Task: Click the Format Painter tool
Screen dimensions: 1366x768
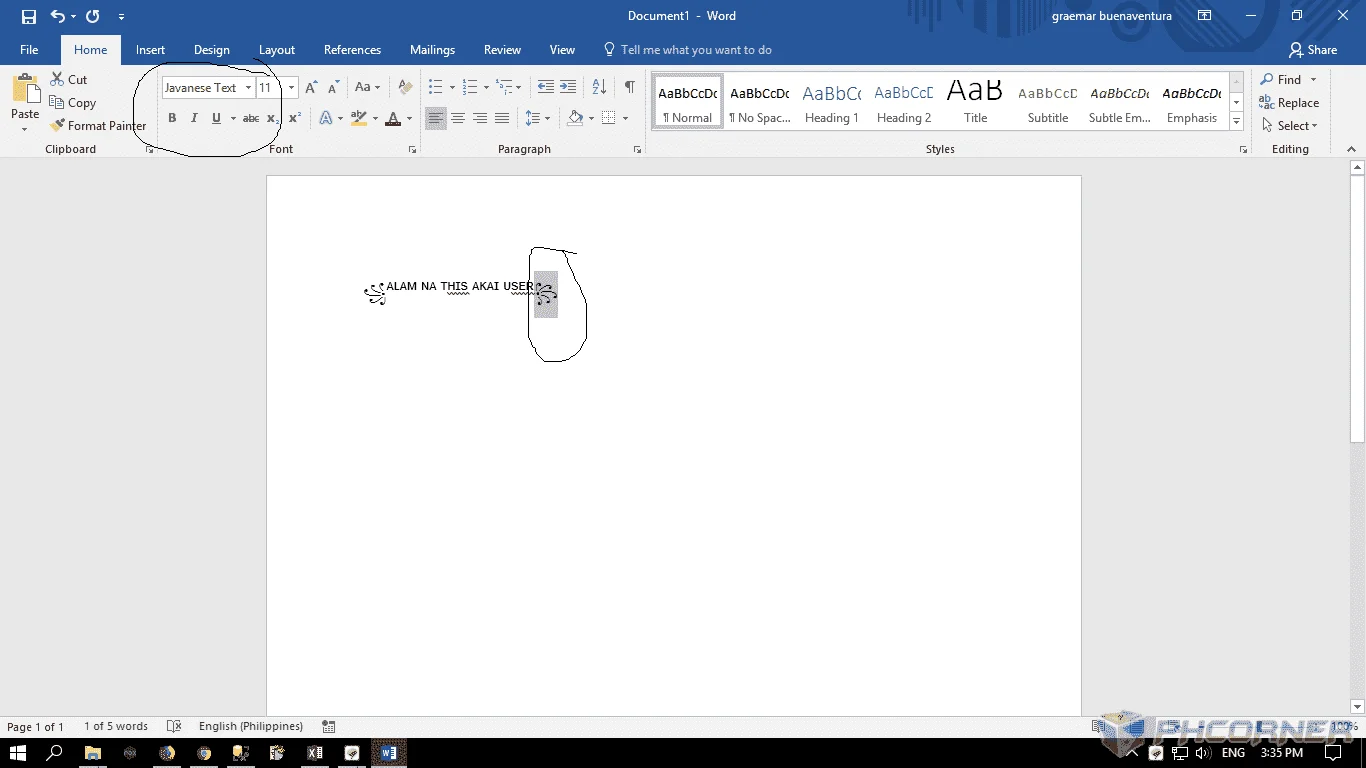Action: click(x=98, y=126)
